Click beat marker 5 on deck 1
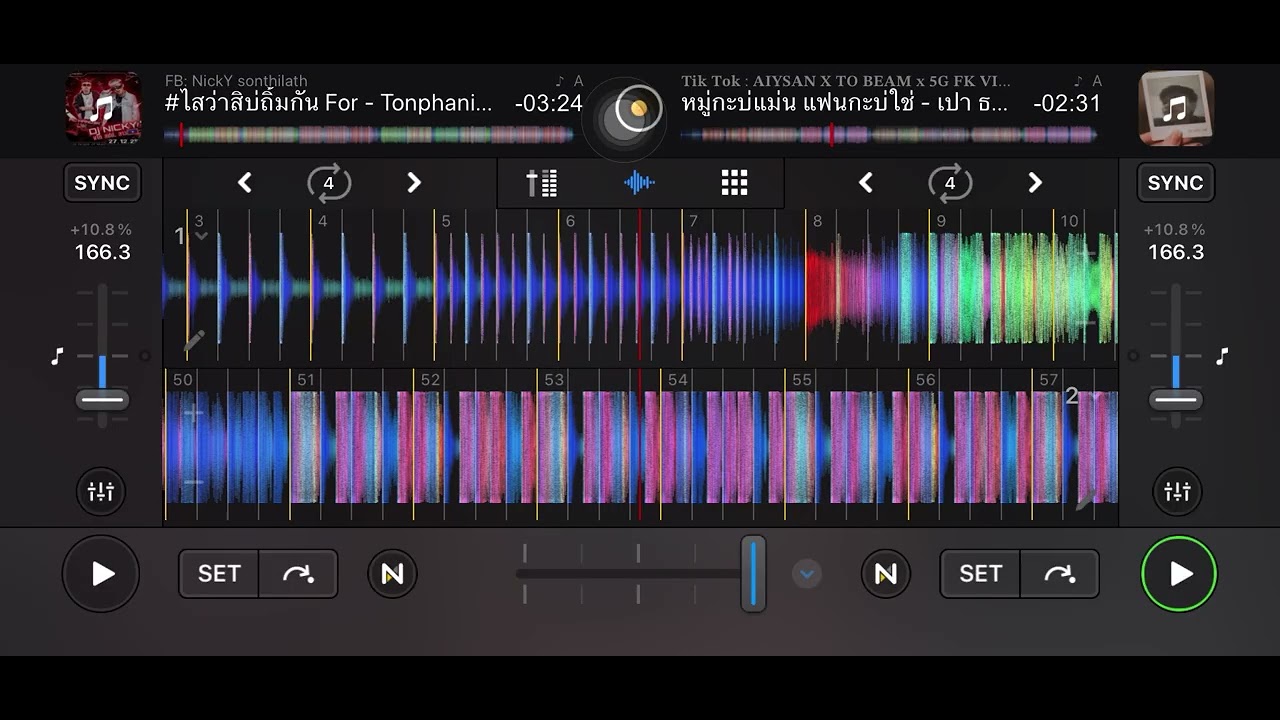Image resolution: width=1280 pixels, height=720 pixels. coord(446,221)
